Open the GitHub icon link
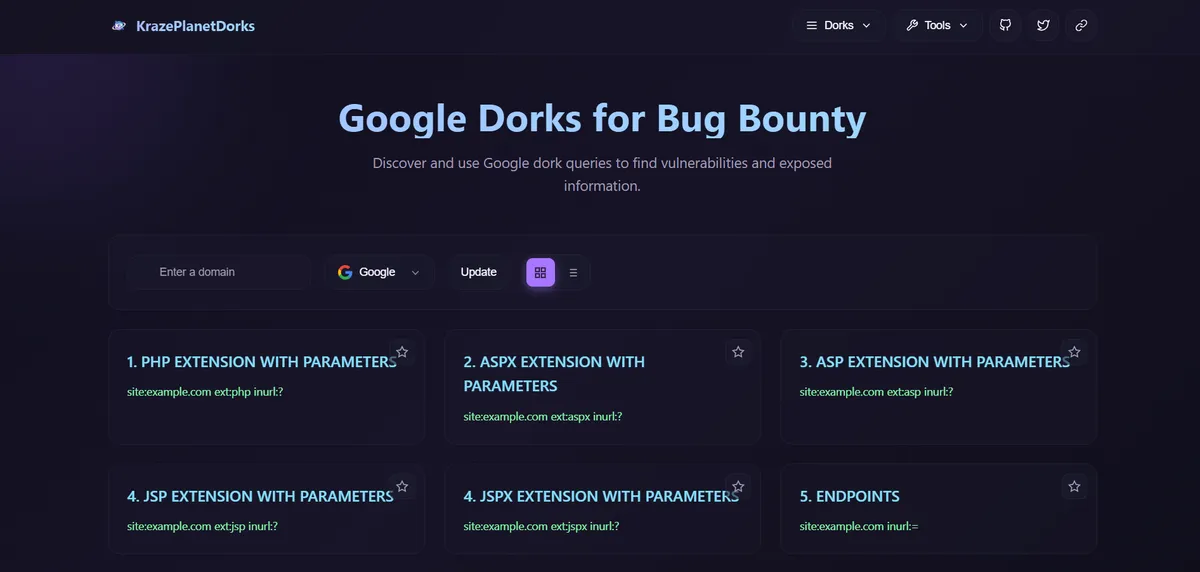The width and height of the screenshot is (1200, 572). [x=1006, y=26]
